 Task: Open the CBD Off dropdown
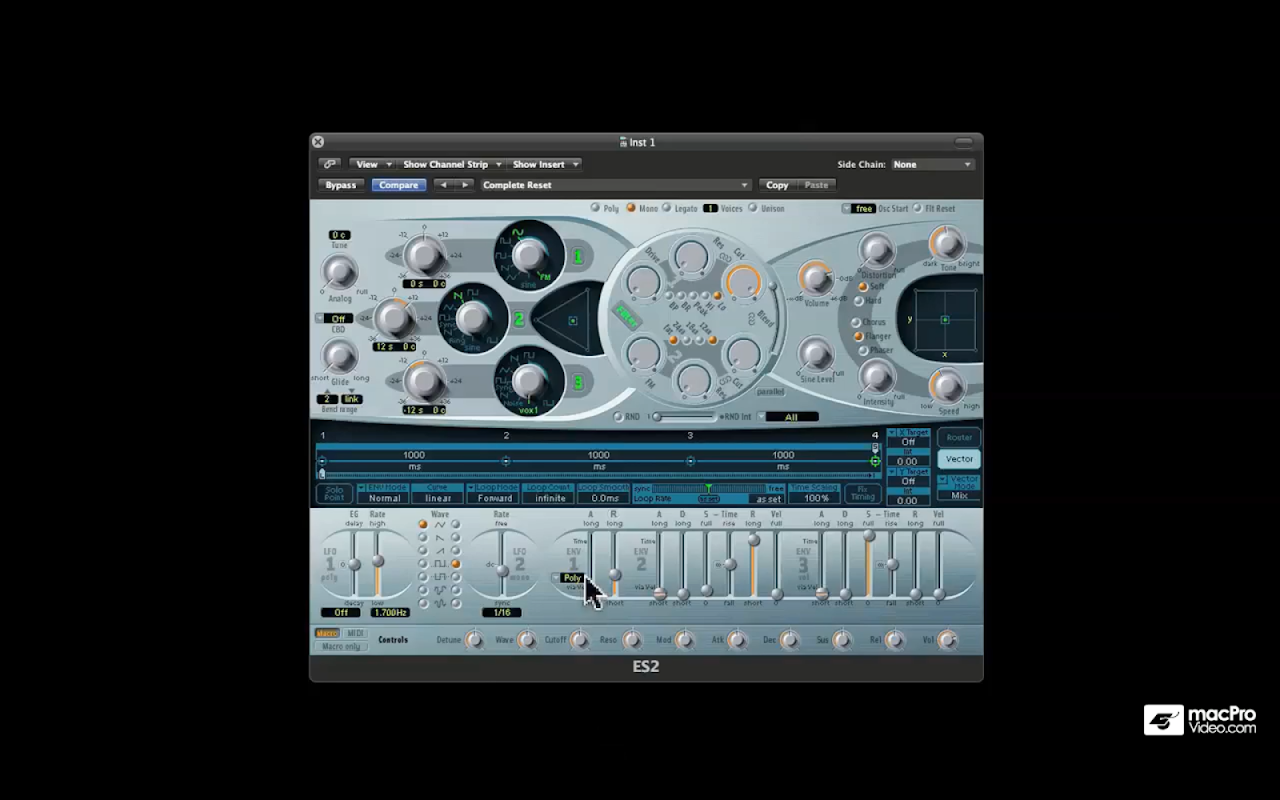(335, 319)
